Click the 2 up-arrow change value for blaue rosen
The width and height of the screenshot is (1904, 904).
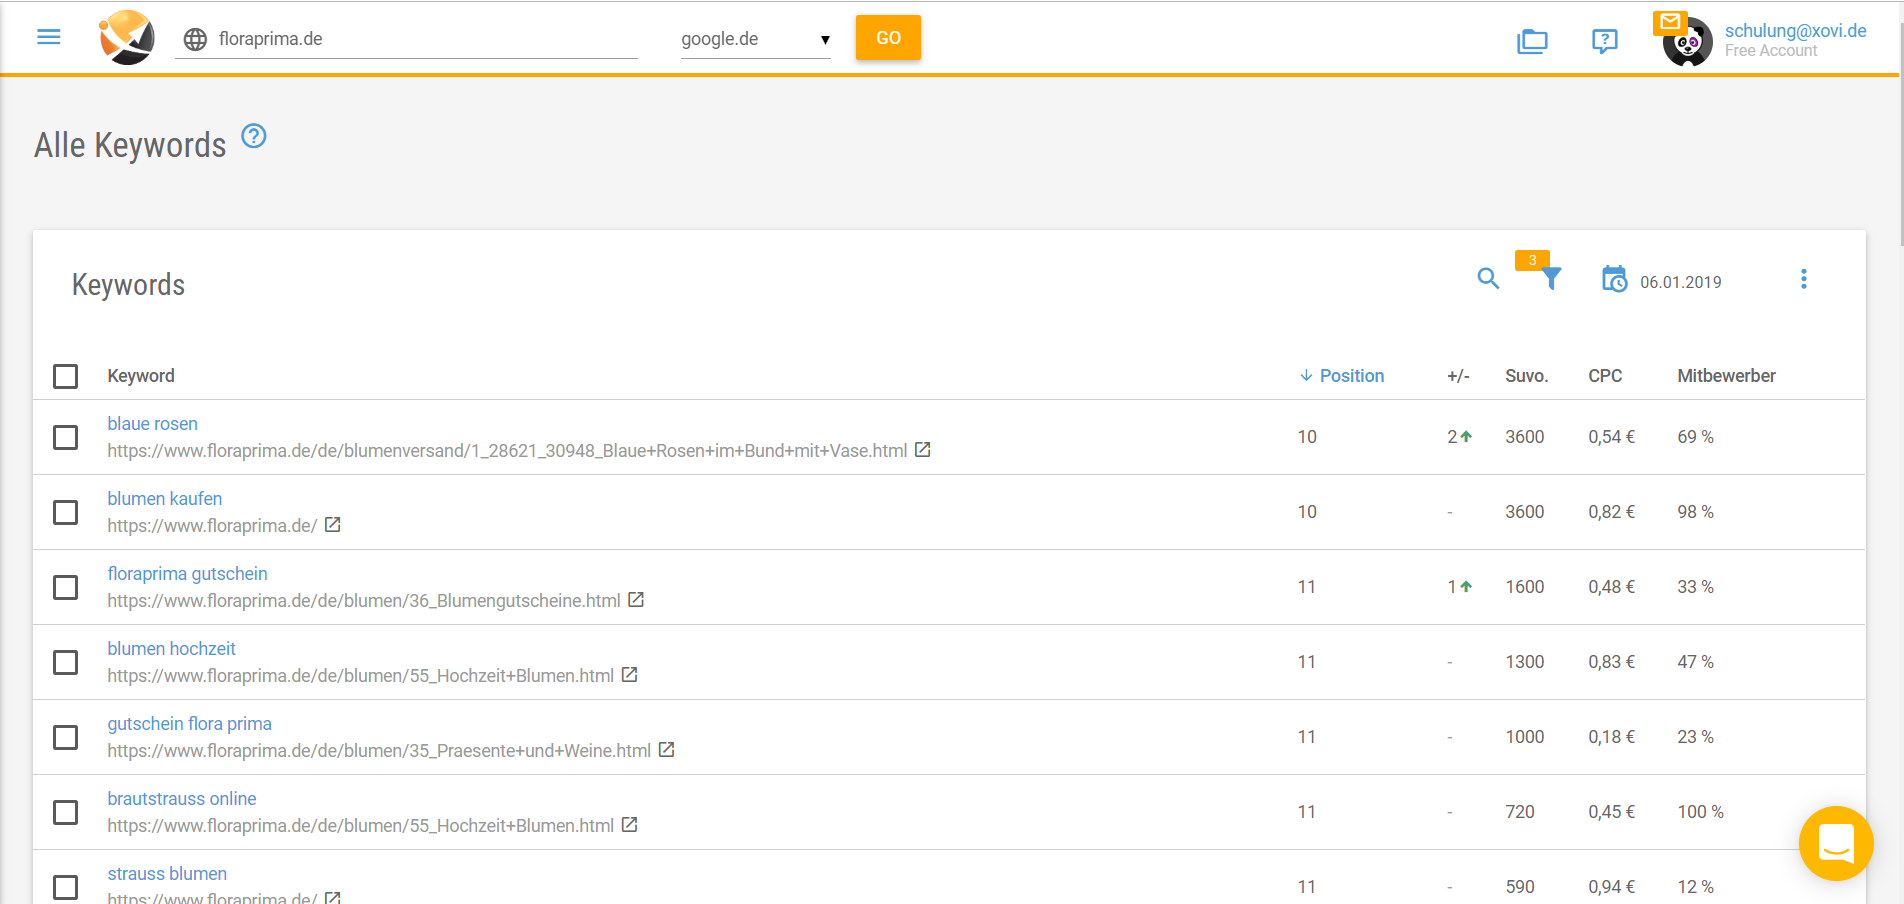tap(1459, 437)
